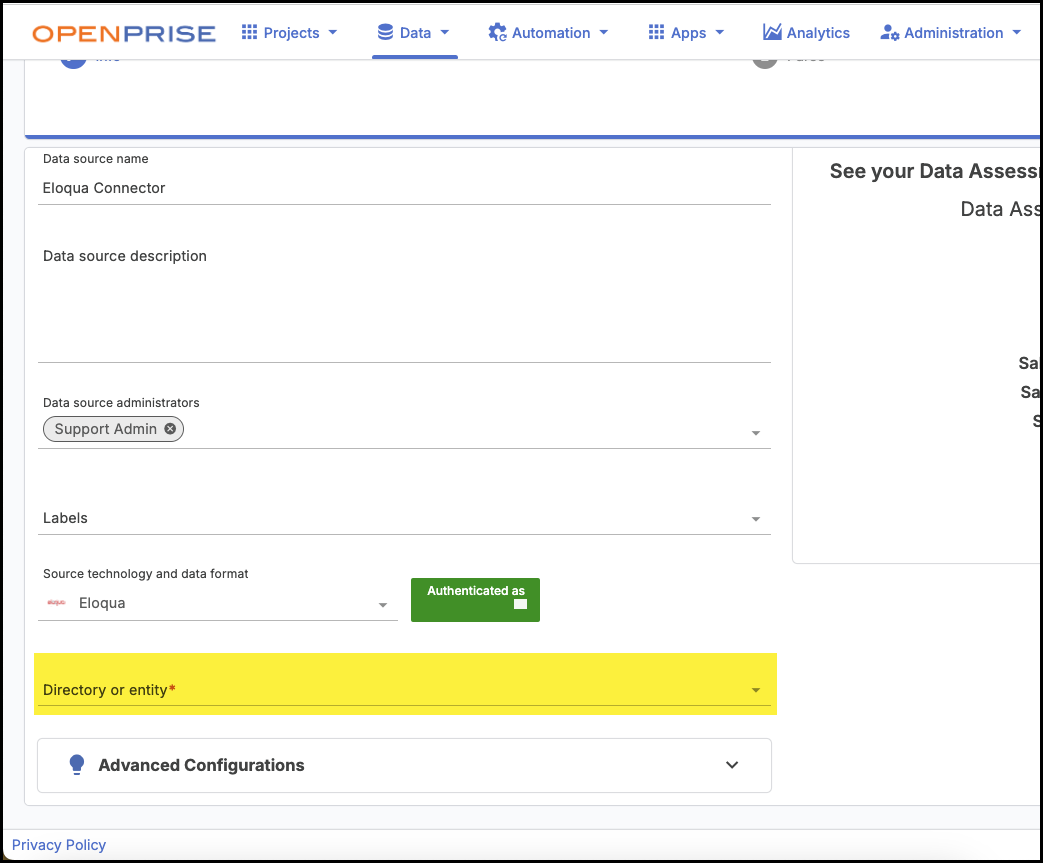Open the Data menu
This screenshot has height=863, width=1043.
point(414,33)
